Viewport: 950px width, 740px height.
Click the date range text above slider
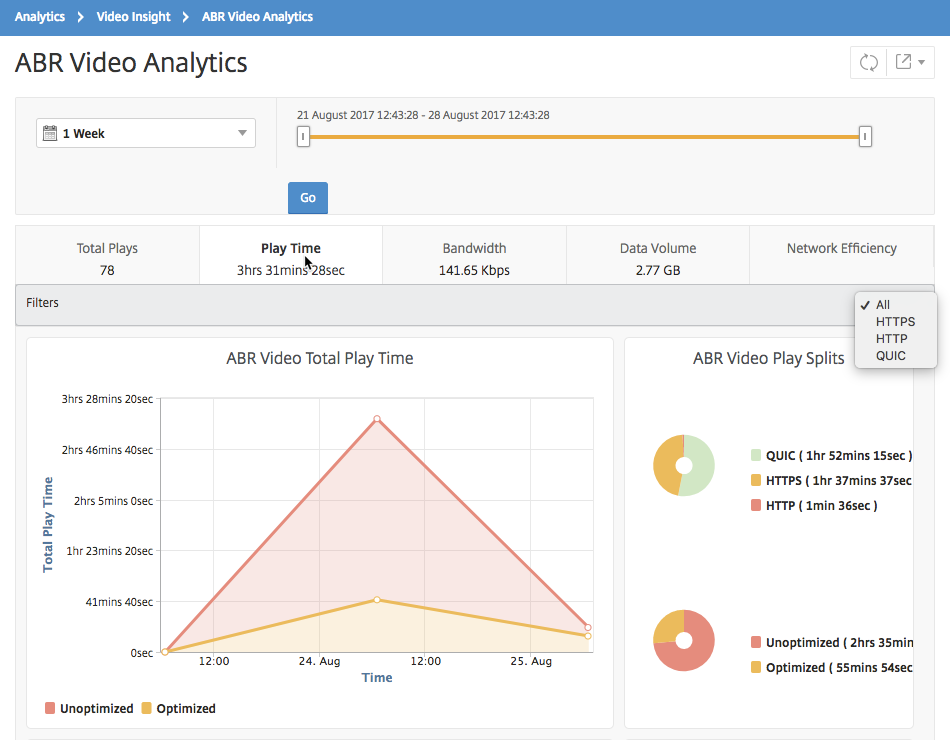click(423, 115)
